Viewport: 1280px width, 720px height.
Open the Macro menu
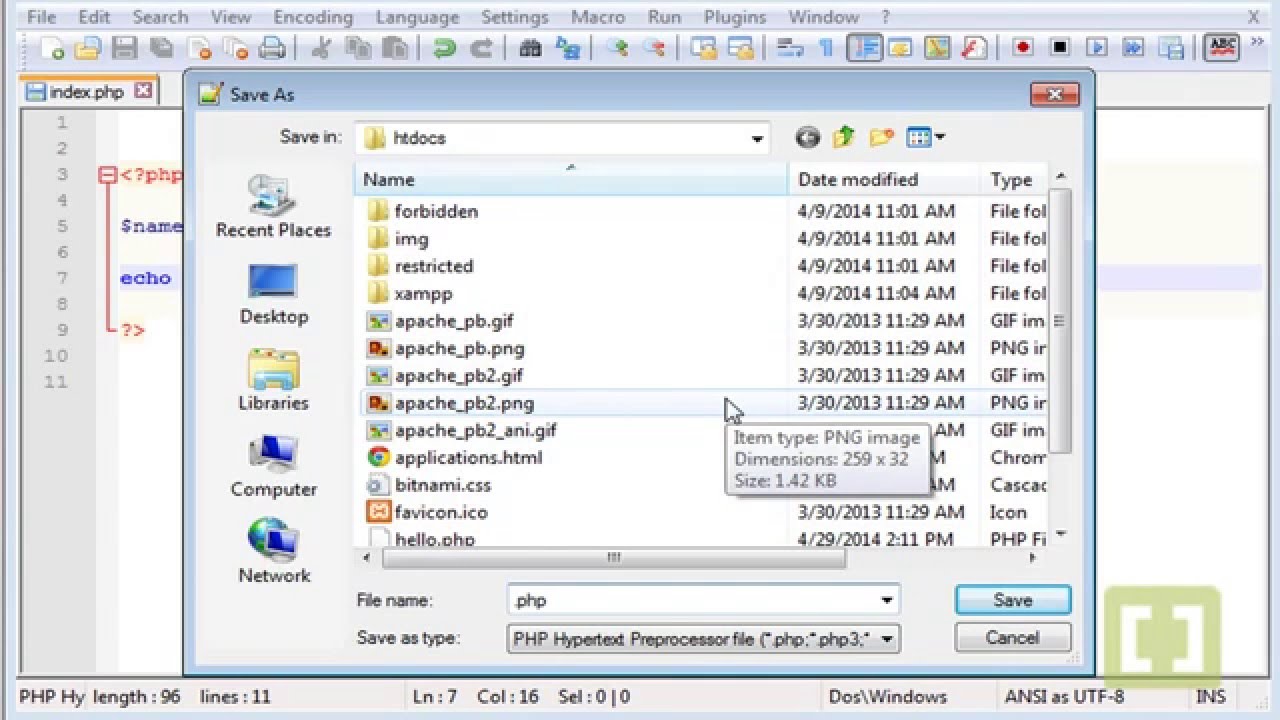[x=597, y=17]
